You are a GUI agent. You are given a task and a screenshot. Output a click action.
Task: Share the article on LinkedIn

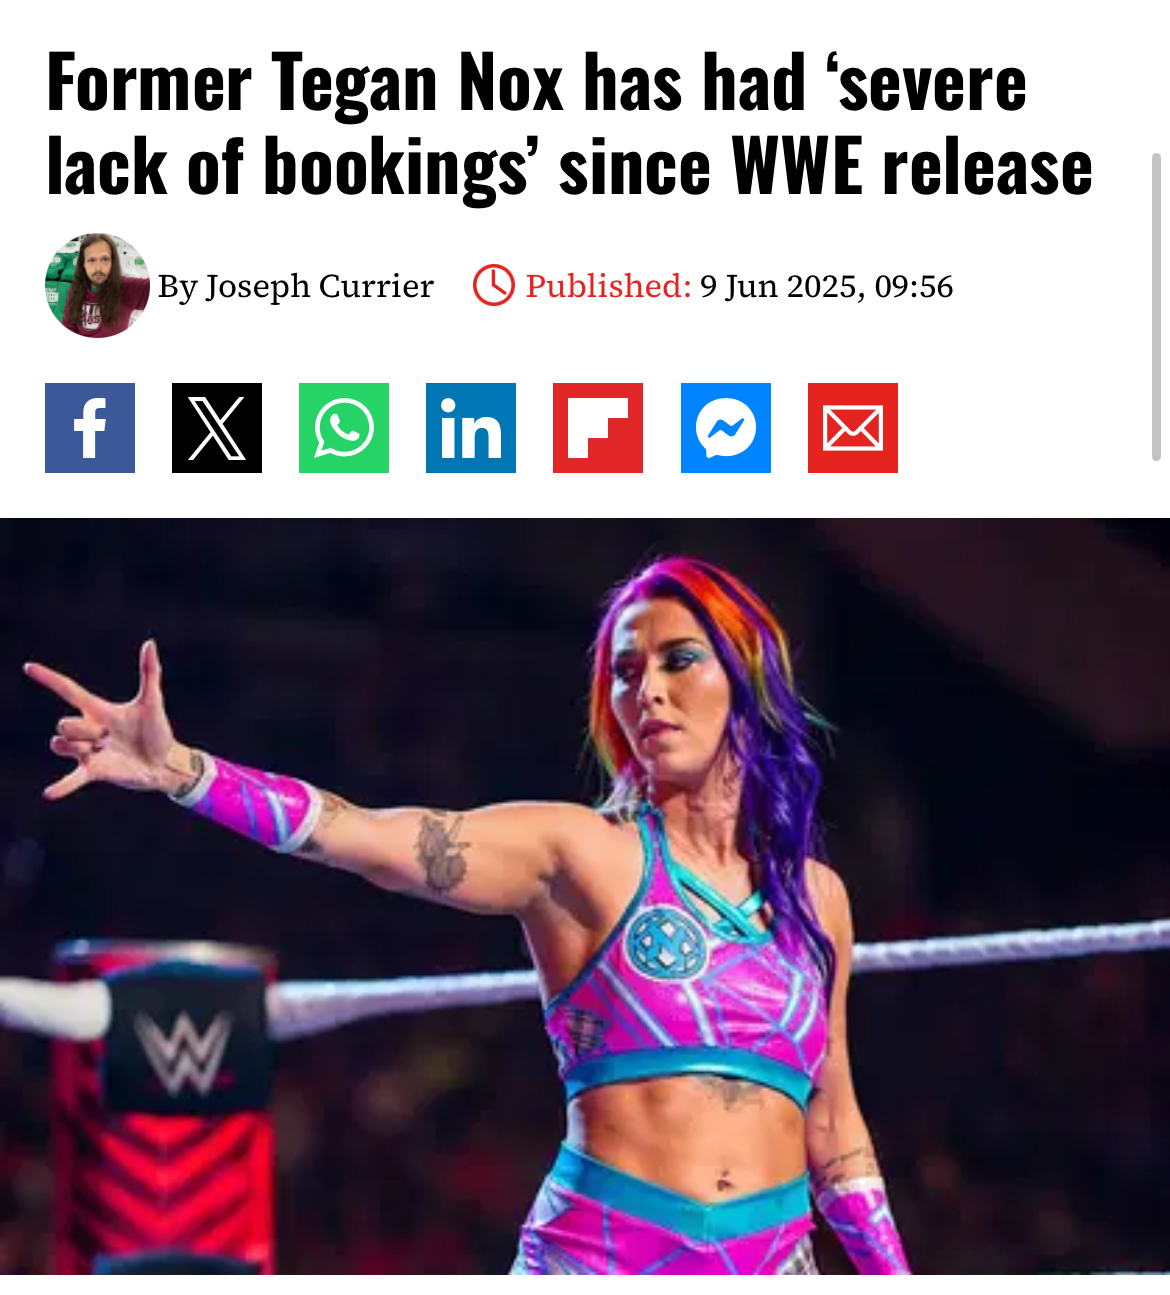[x=471, y=428]
